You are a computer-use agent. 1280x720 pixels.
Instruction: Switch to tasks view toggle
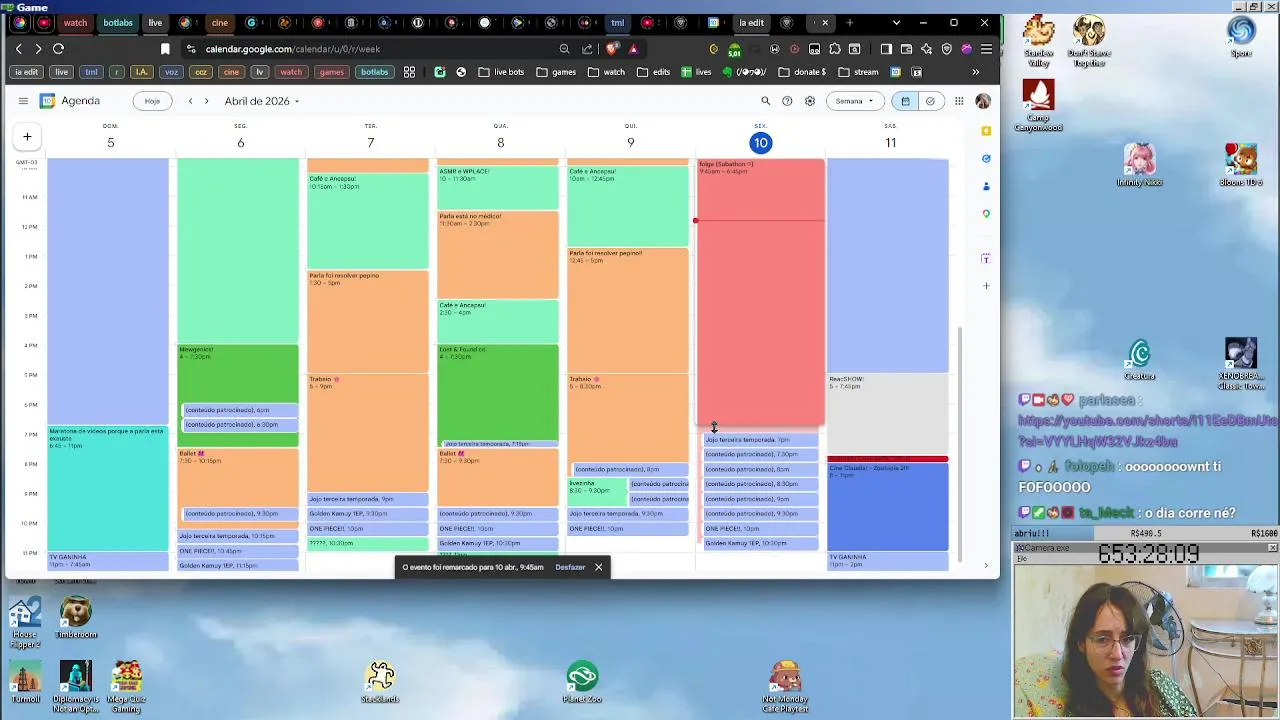(x=930, y=101)
